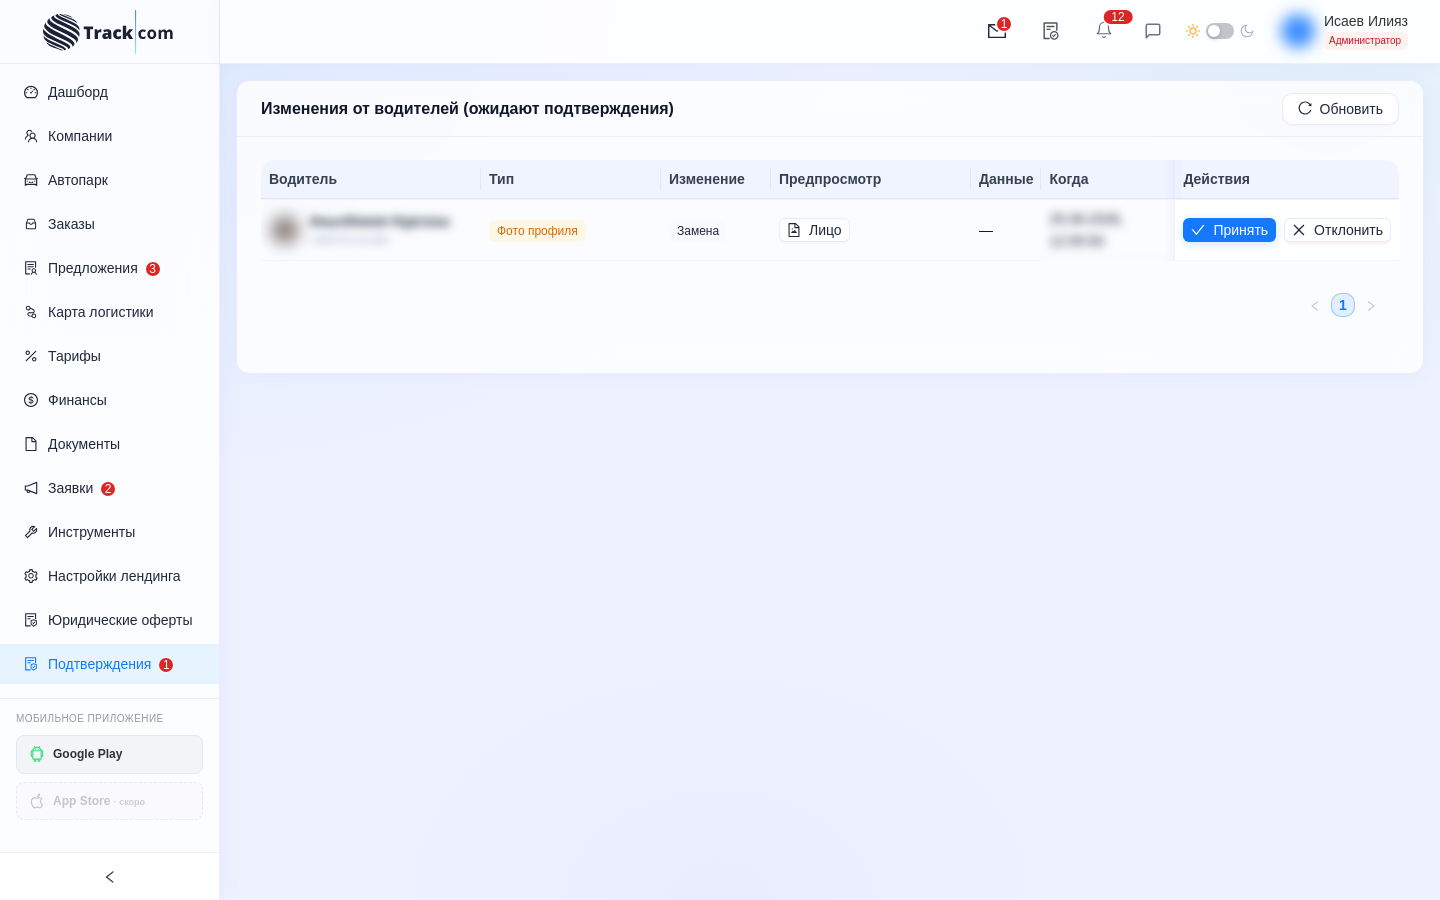Click the red badge next to Предложения
The width and height of the screenshot is (1440, 900).
(x=153, y=269)
